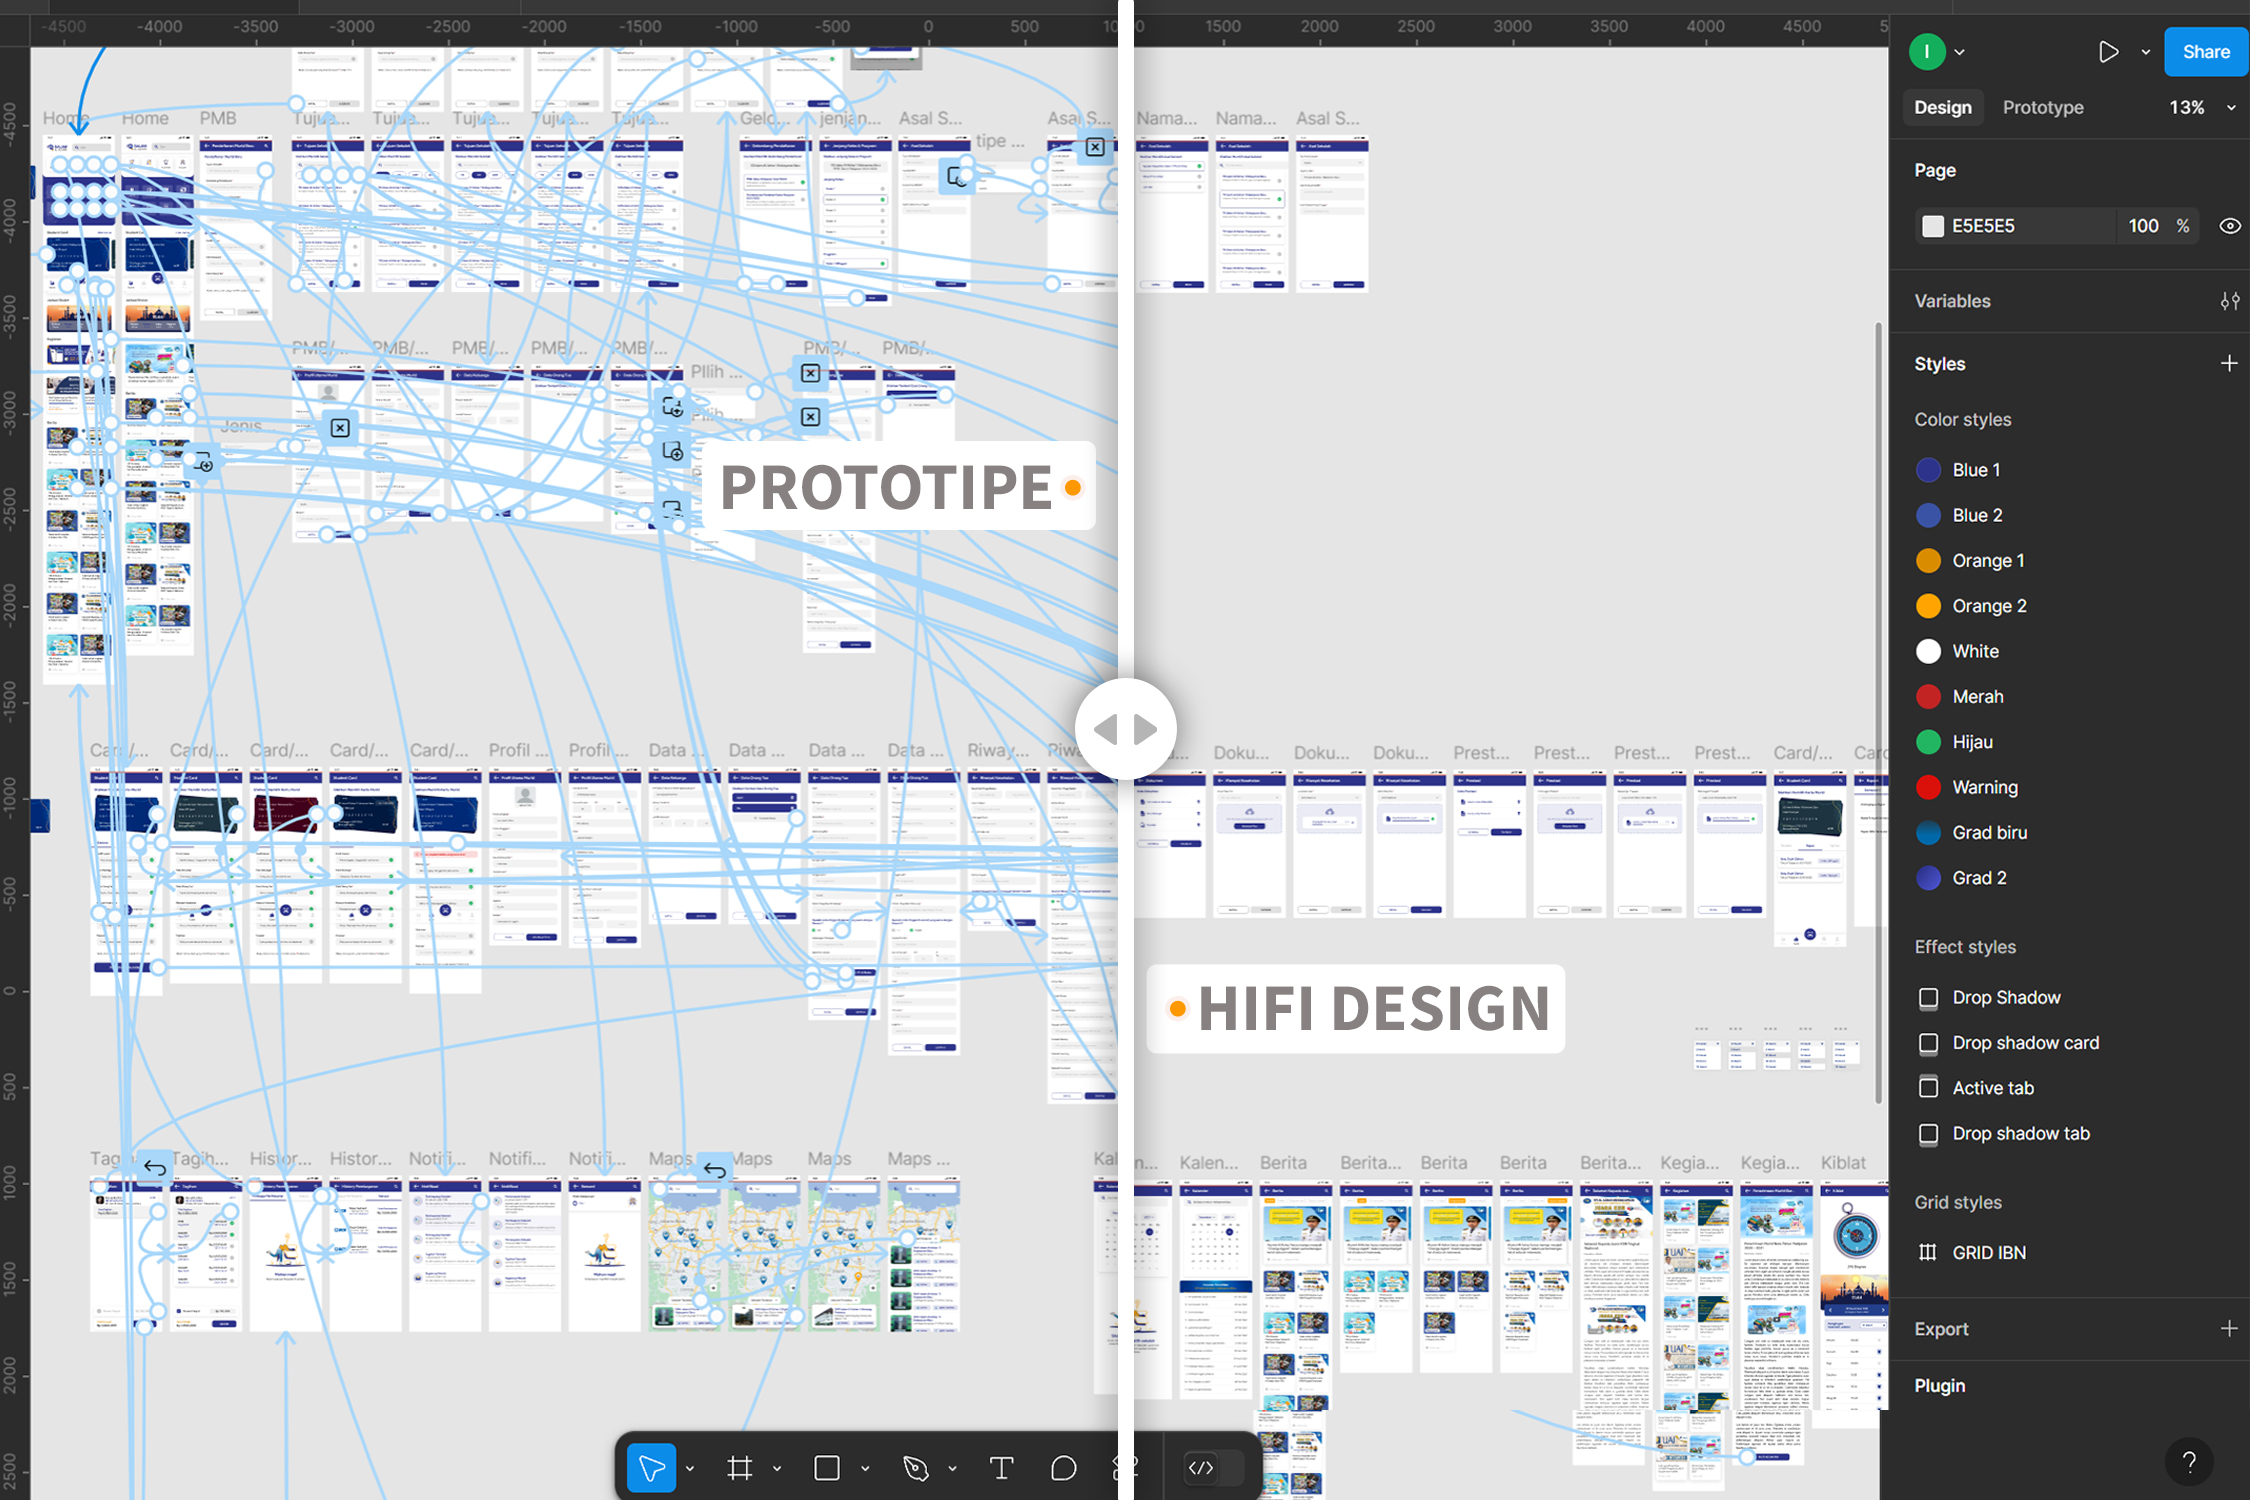Select the Move tool in the toolbar

click(651, 1467)
